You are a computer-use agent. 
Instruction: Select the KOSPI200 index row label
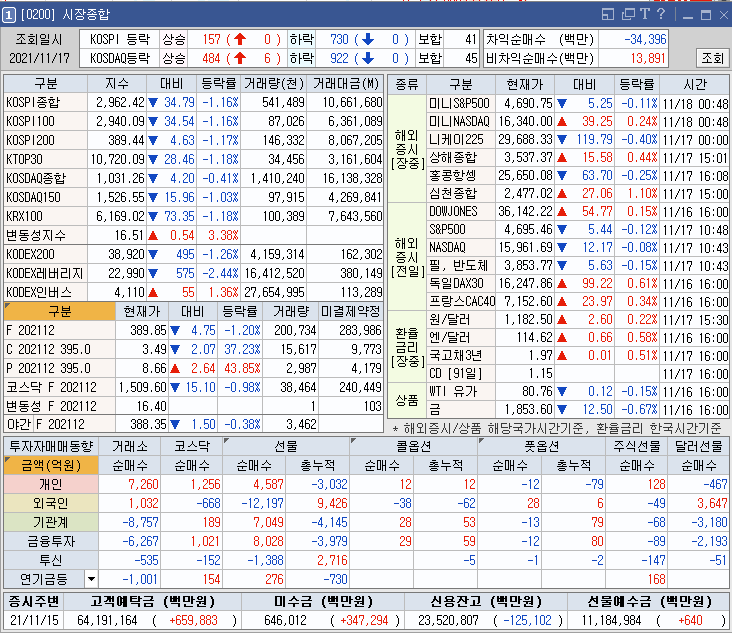[45, 141]
